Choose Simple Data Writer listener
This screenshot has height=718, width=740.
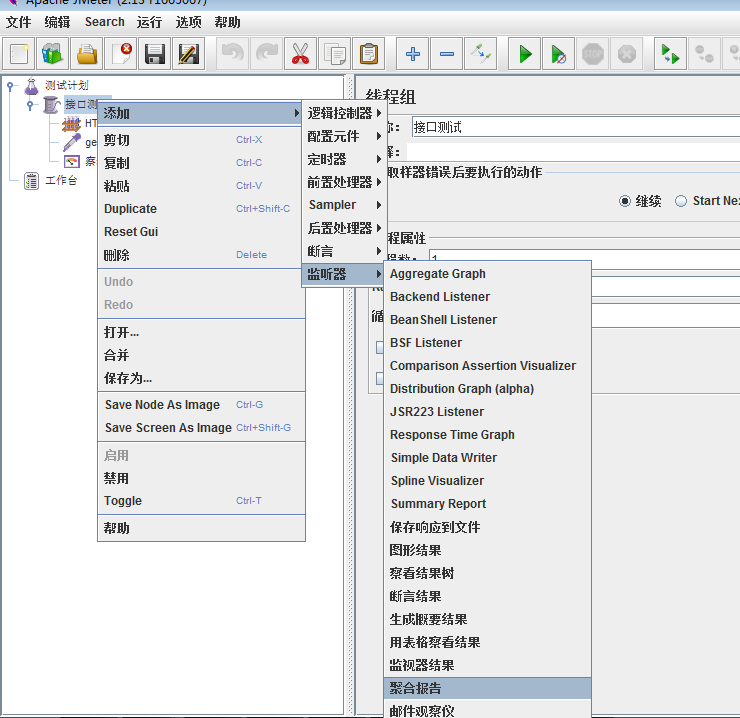click(488, 458)
